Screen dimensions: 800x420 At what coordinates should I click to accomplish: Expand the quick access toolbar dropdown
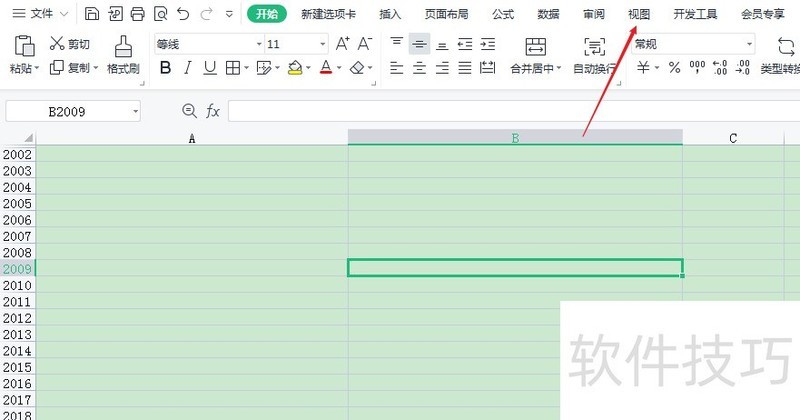click(x=229, y=14)
